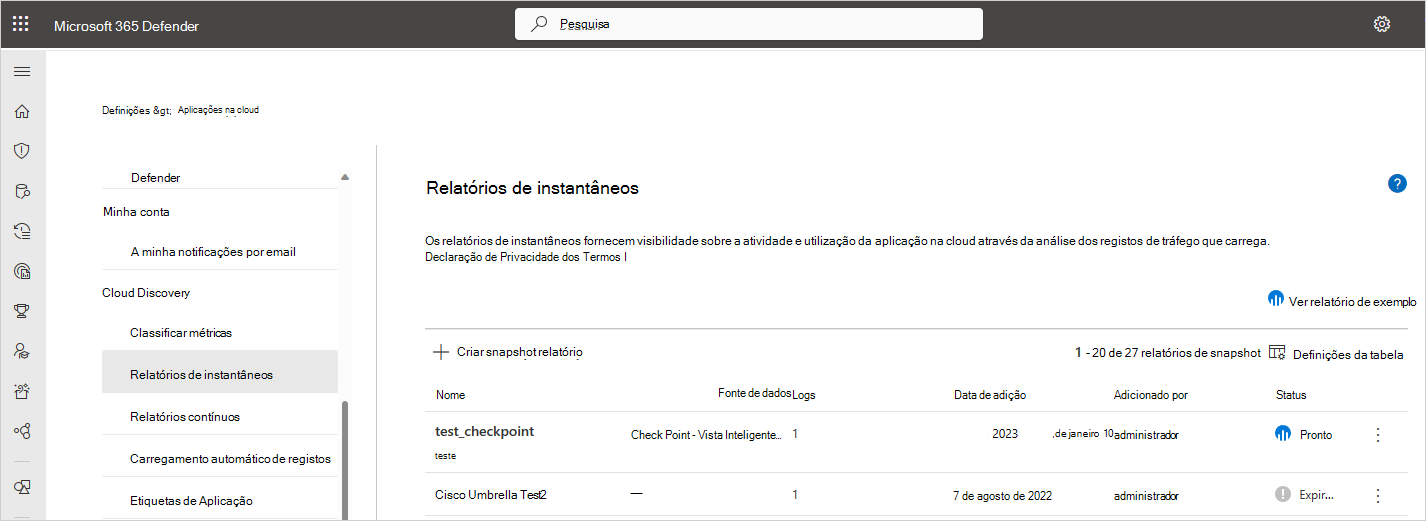Screen dimensions: 1426x521
Task: Click the Pronto status text
Action: (x=1316, y=435)
